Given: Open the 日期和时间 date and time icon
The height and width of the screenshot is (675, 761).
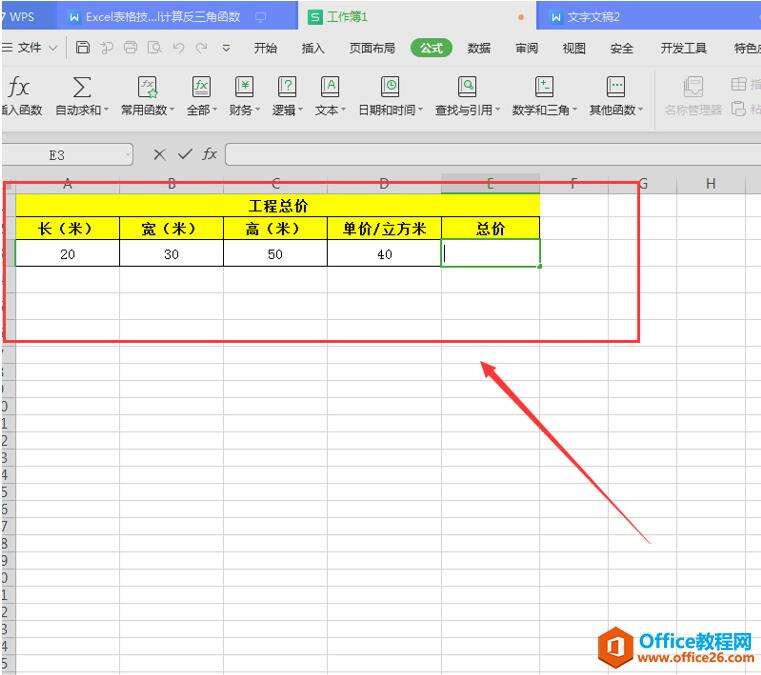Looking at the screenshot, I should [x=390, y=87].
